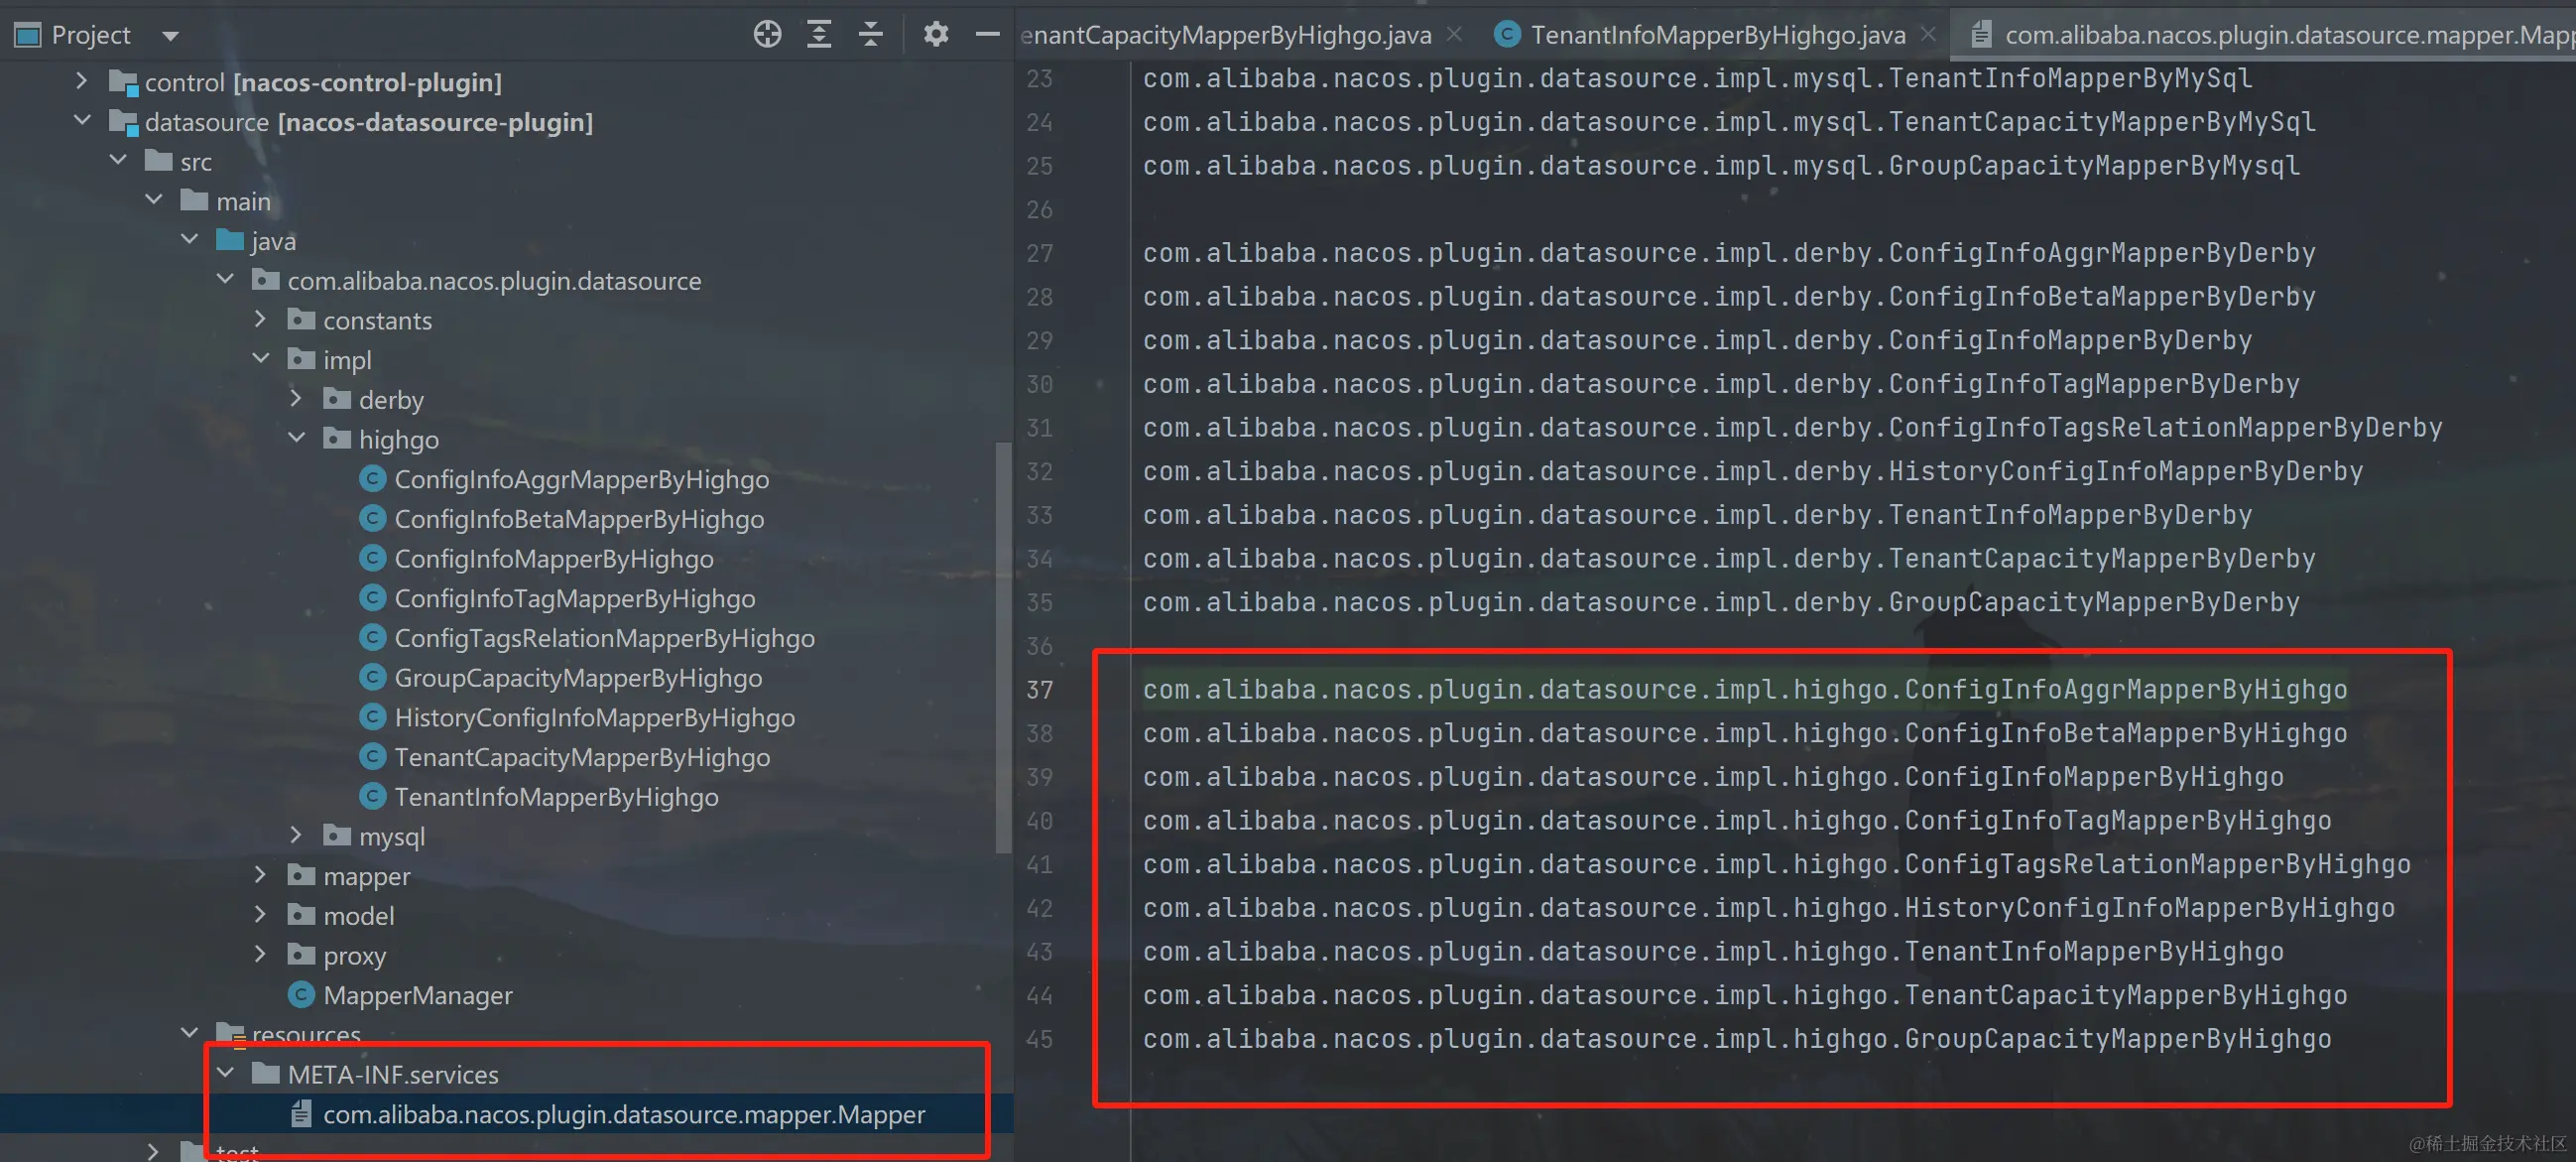Image resolution: width=2576 pixels, height=1162 pixels.
Task: Select GroupCapacityMapperByHighgo class in tree
Action: [577, 677]
